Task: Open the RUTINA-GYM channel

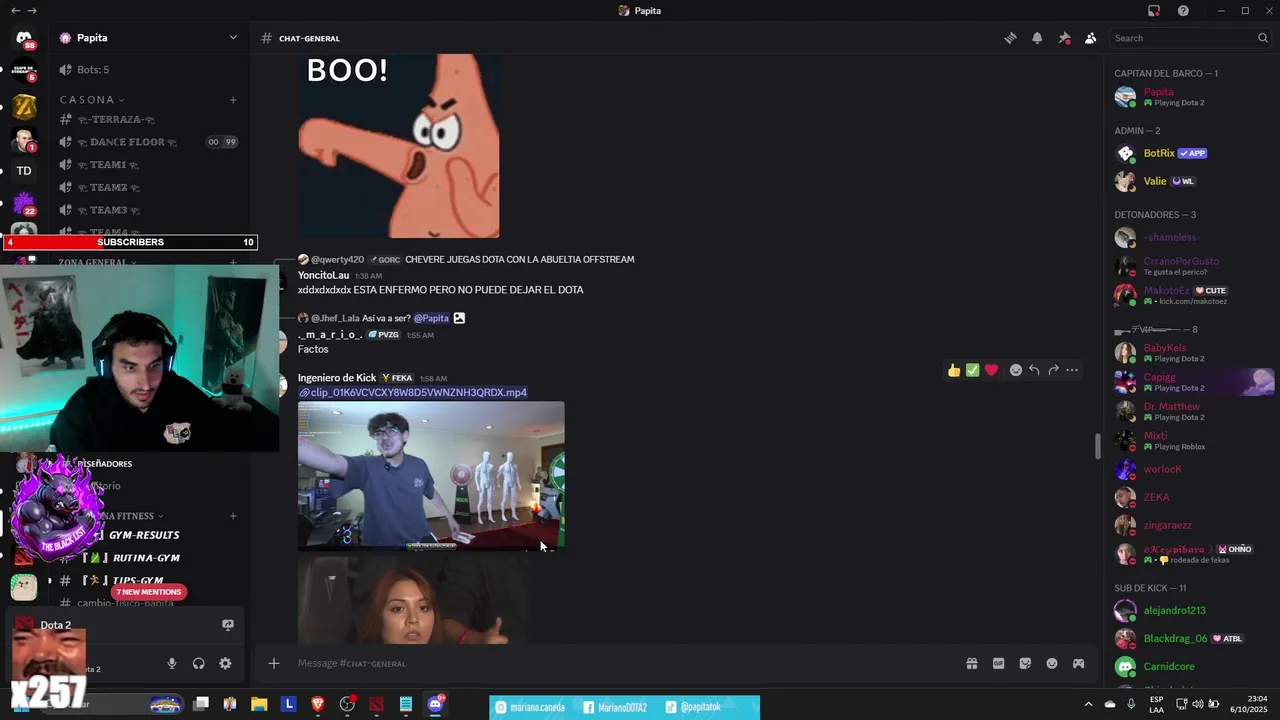Action: [x=147, y=558]
